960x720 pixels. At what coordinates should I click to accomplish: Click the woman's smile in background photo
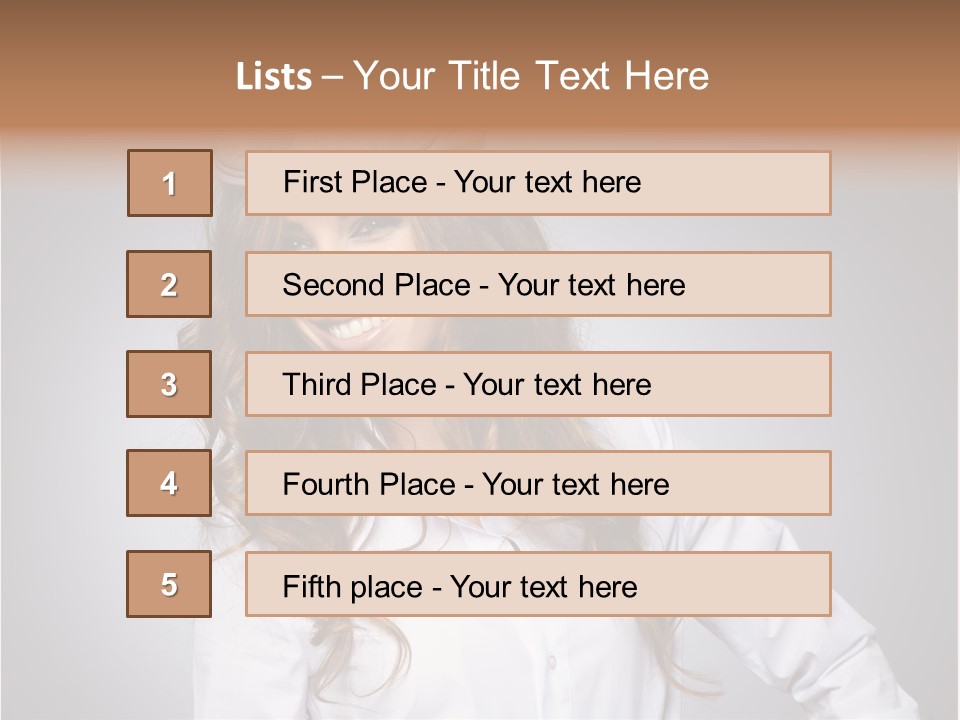358,329
